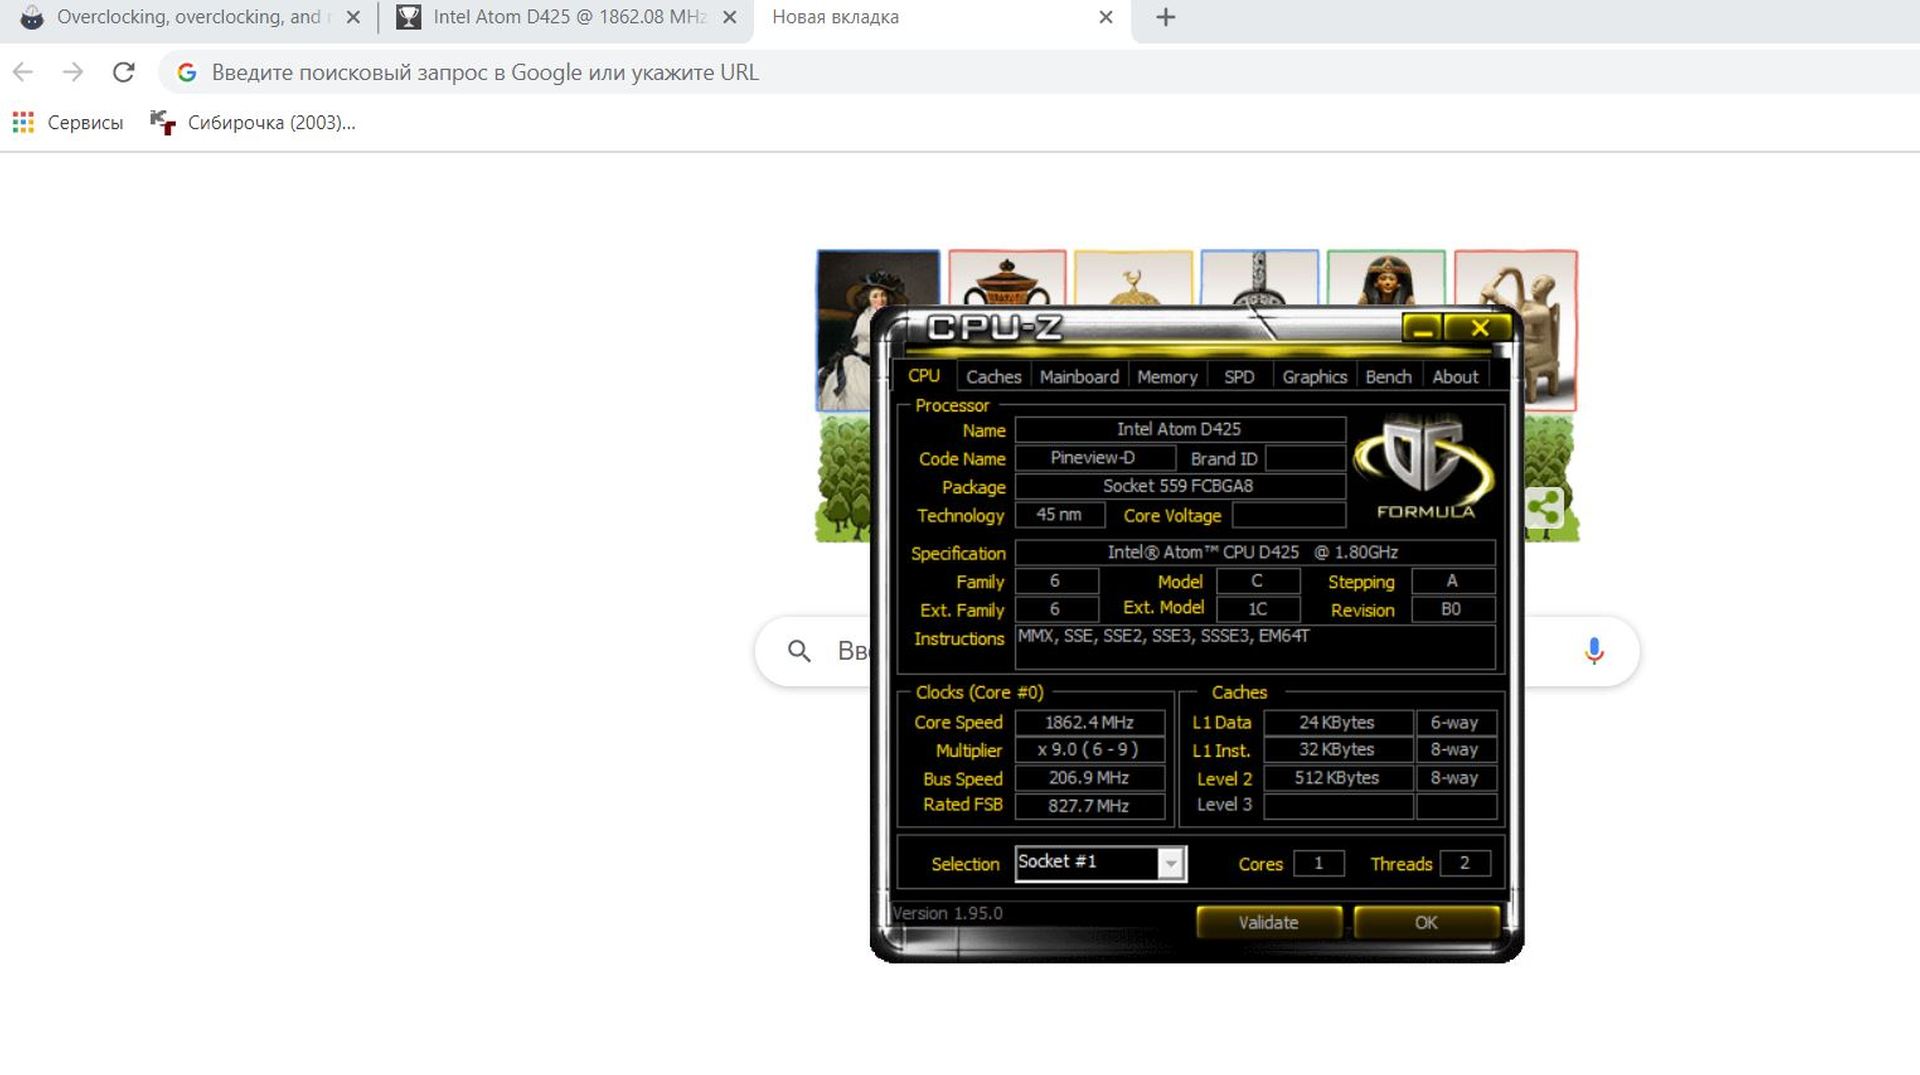Open the Mainboard tab in CPU-Z
The image size is (1920, 1075).
1079,377
